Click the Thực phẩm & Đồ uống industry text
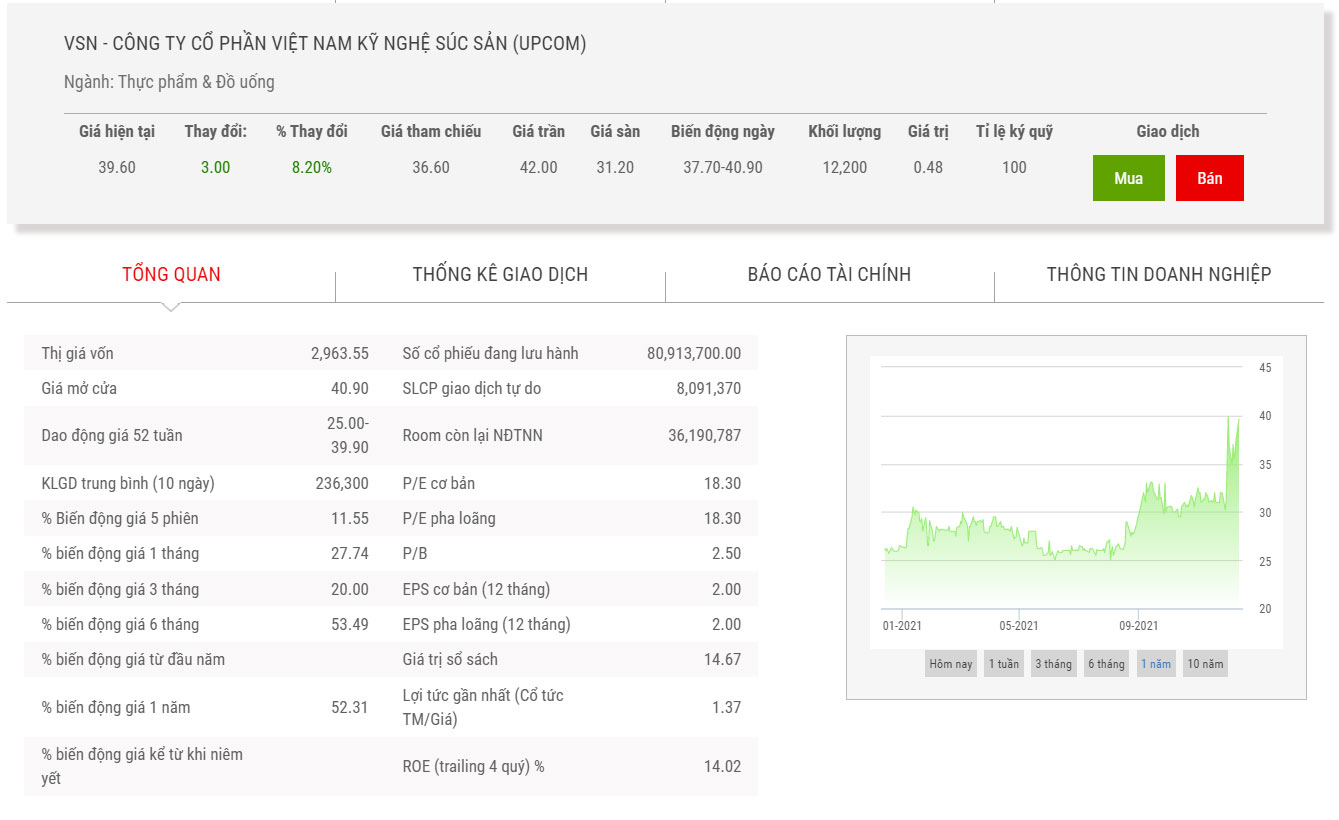The image size is (1339, 820). 196,82
